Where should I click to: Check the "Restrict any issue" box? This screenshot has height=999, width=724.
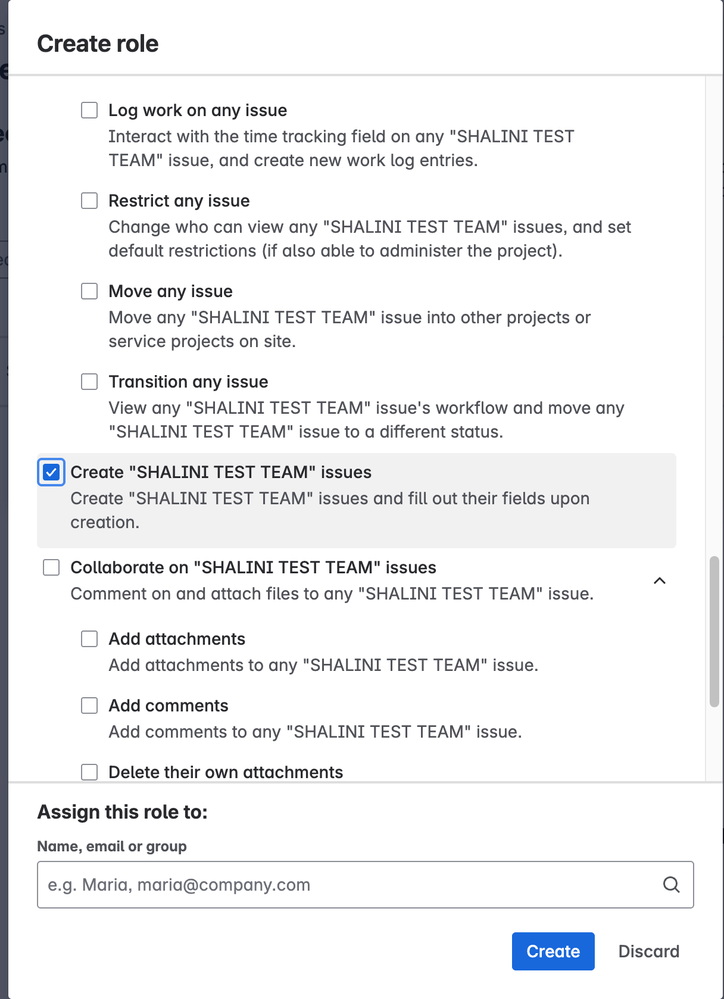(89, 200)
